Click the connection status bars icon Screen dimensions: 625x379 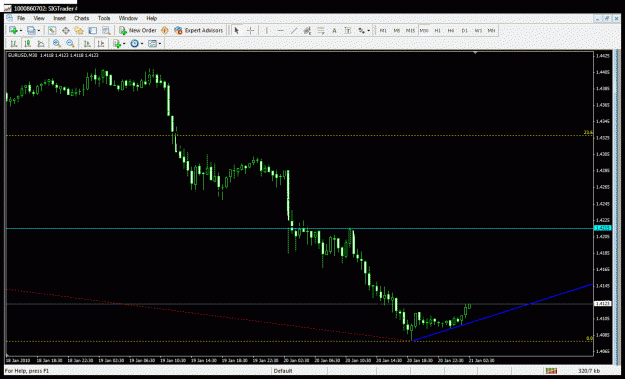(551, 371)
